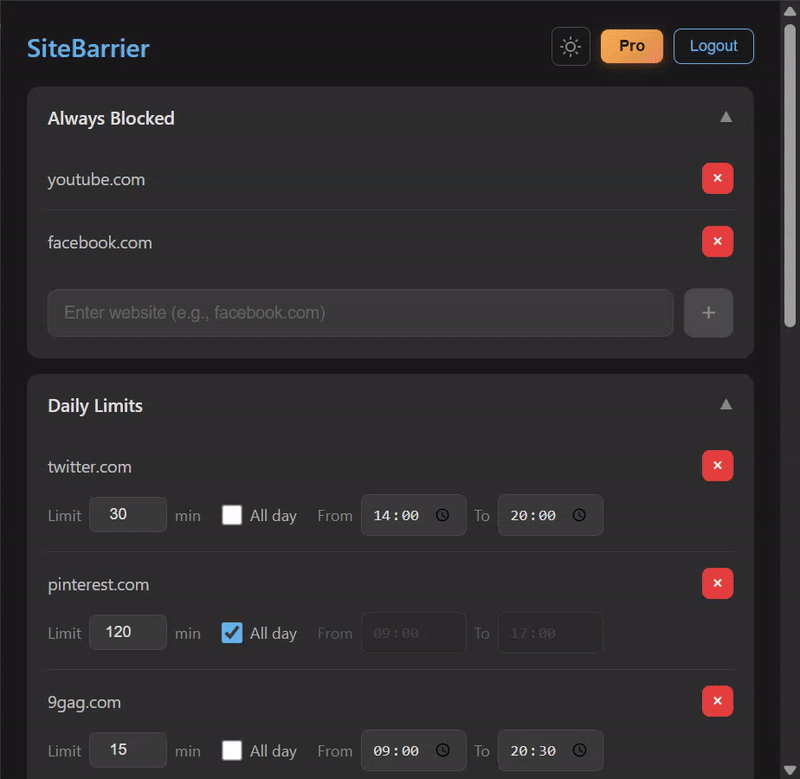The image size is (800, 779).
Task: Open clock picker in twitter.com From time
Action: (442, 516)
